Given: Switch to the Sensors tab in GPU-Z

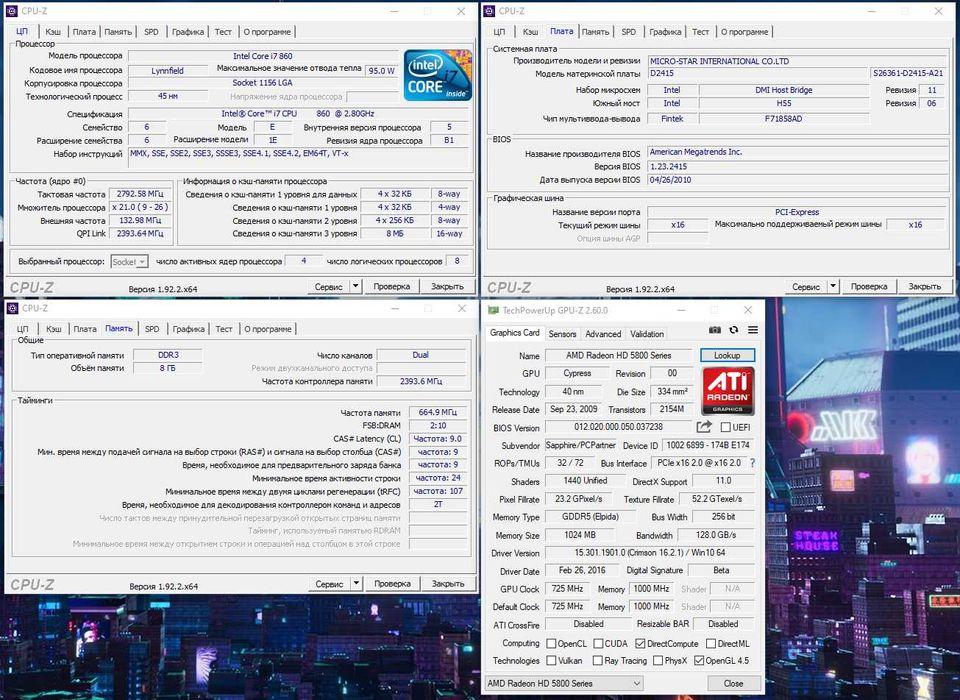Looking at the screenshot, I should pos(562,334).
